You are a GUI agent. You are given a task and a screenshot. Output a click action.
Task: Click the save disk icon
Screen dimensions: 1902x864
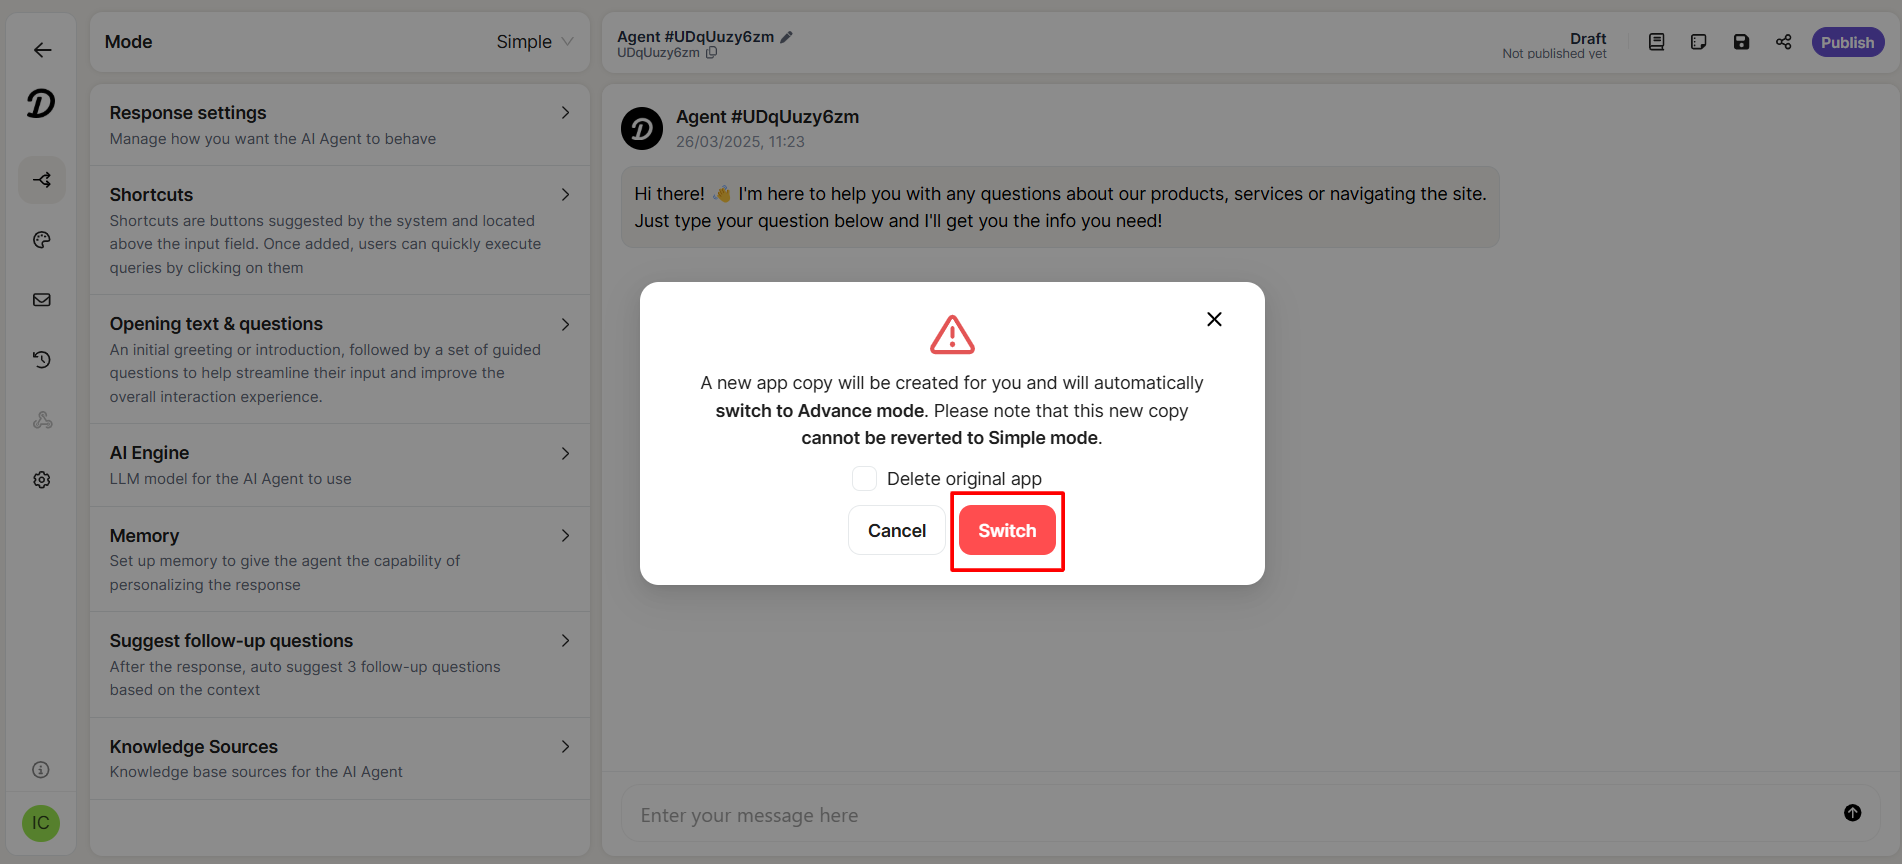(1741, 42)
